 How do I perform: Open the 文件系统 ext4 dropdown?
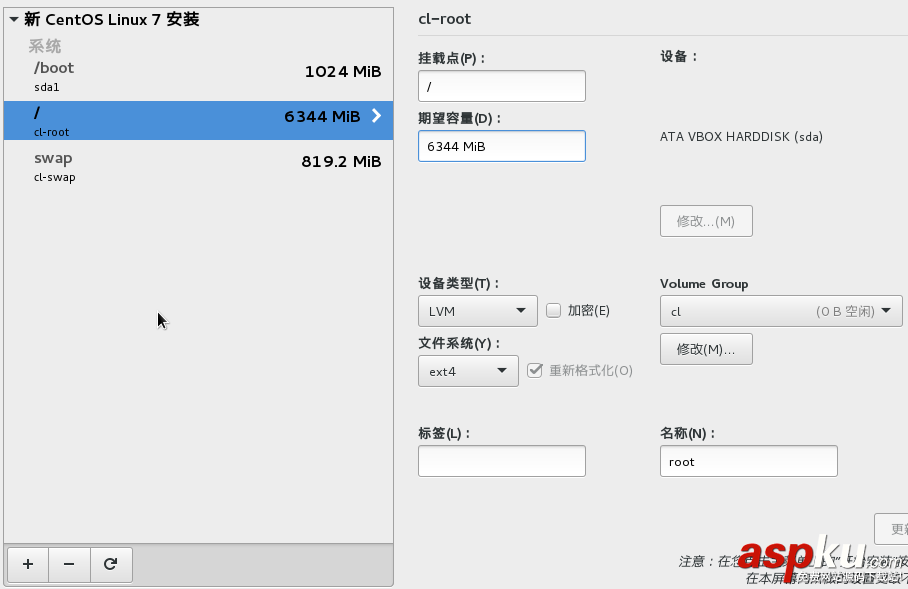(x=468, y=371)
